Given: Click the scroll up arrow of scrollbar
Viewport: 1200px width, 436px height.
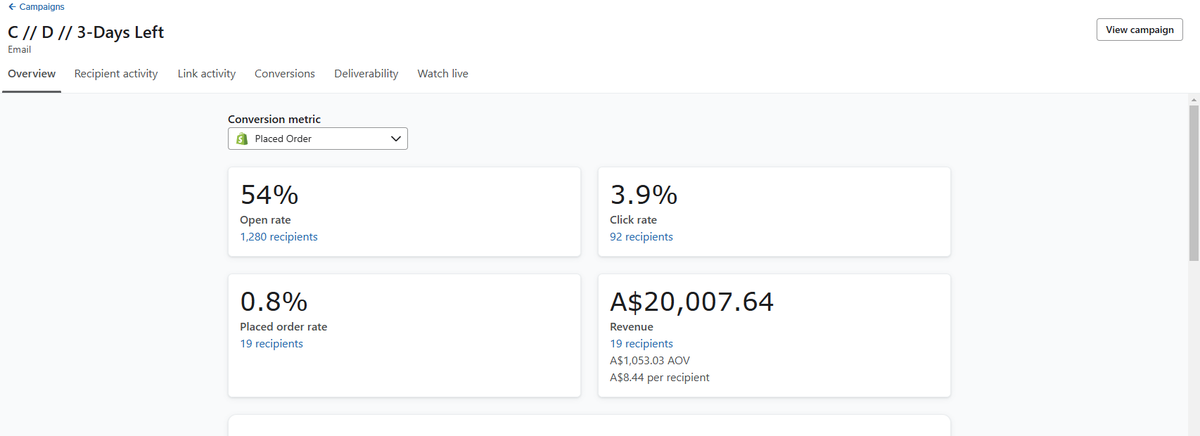Looking at the screenshot, I should pos(1193,100).
